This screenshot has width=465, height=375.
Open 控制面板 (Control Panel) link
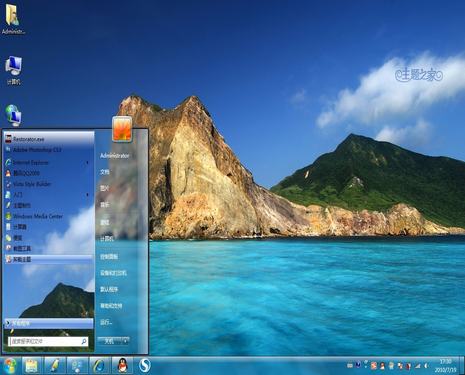tap(109, 257)
